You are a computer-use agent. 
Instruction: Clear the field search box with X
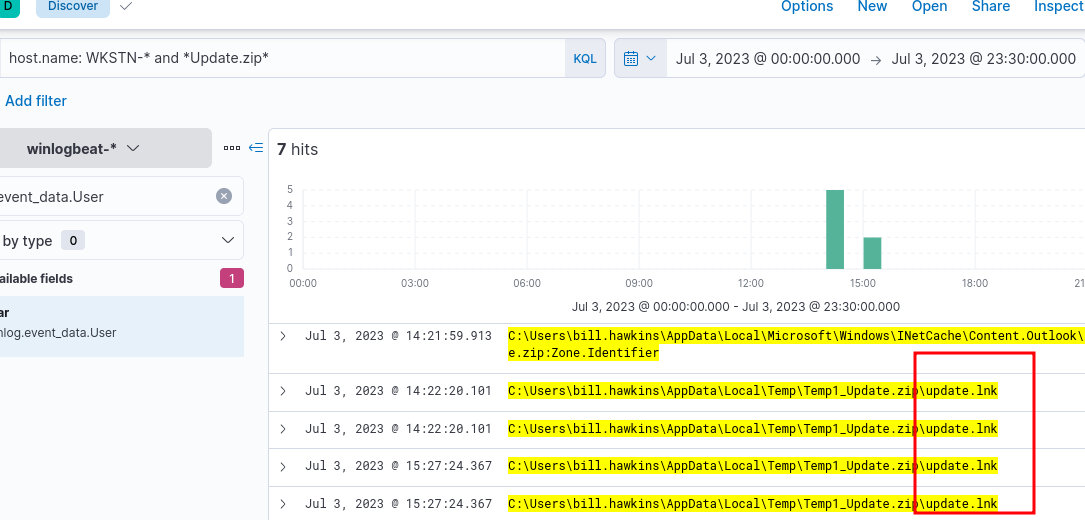[x=224, y=196]
